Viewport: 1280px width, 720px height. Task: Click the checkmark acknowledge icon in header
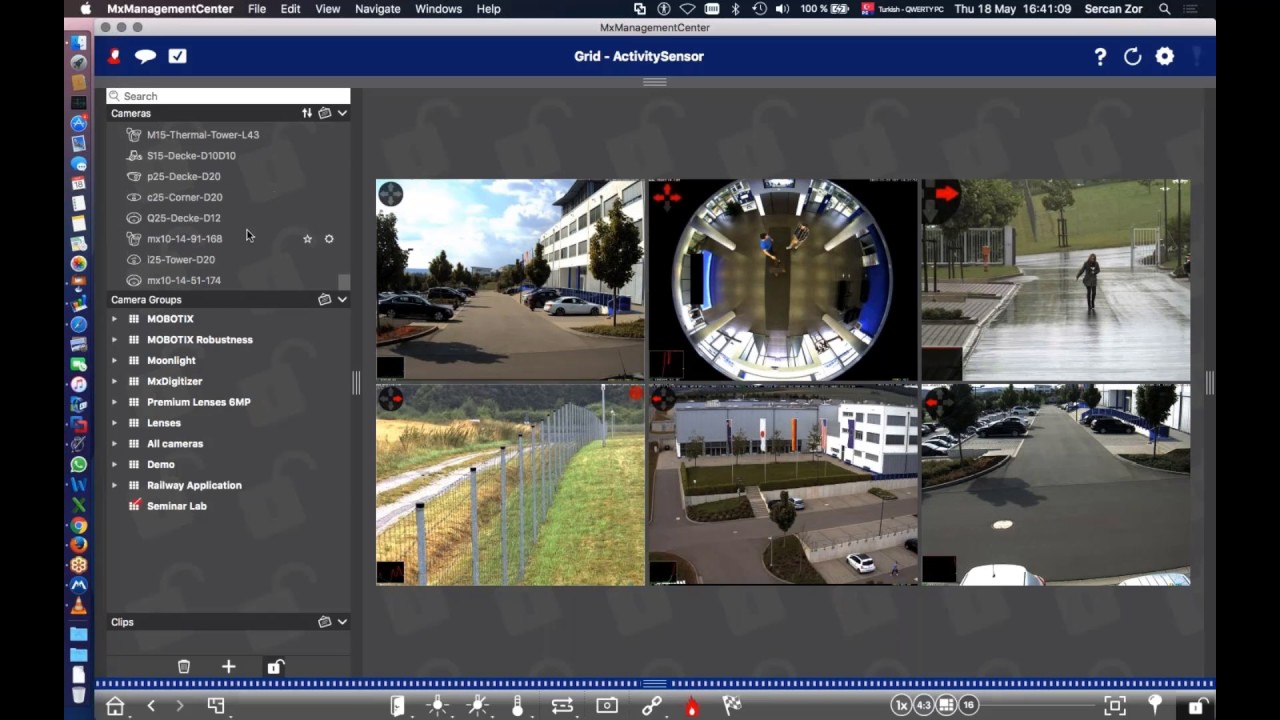coord(177,56)
